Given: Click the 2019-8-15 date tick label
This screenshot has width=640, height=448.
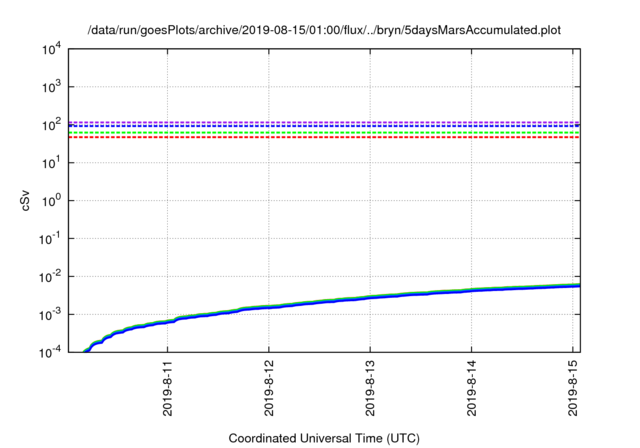Looking at the screenshot, I should pos(573,388).
